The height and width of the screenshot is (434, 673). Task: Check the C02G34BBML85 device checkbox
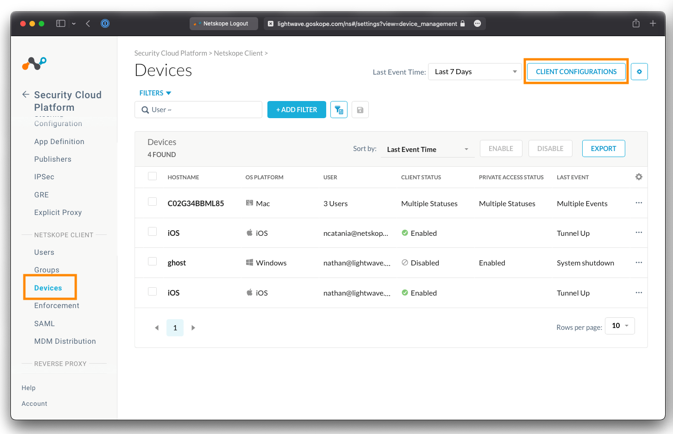pos(152,202)
